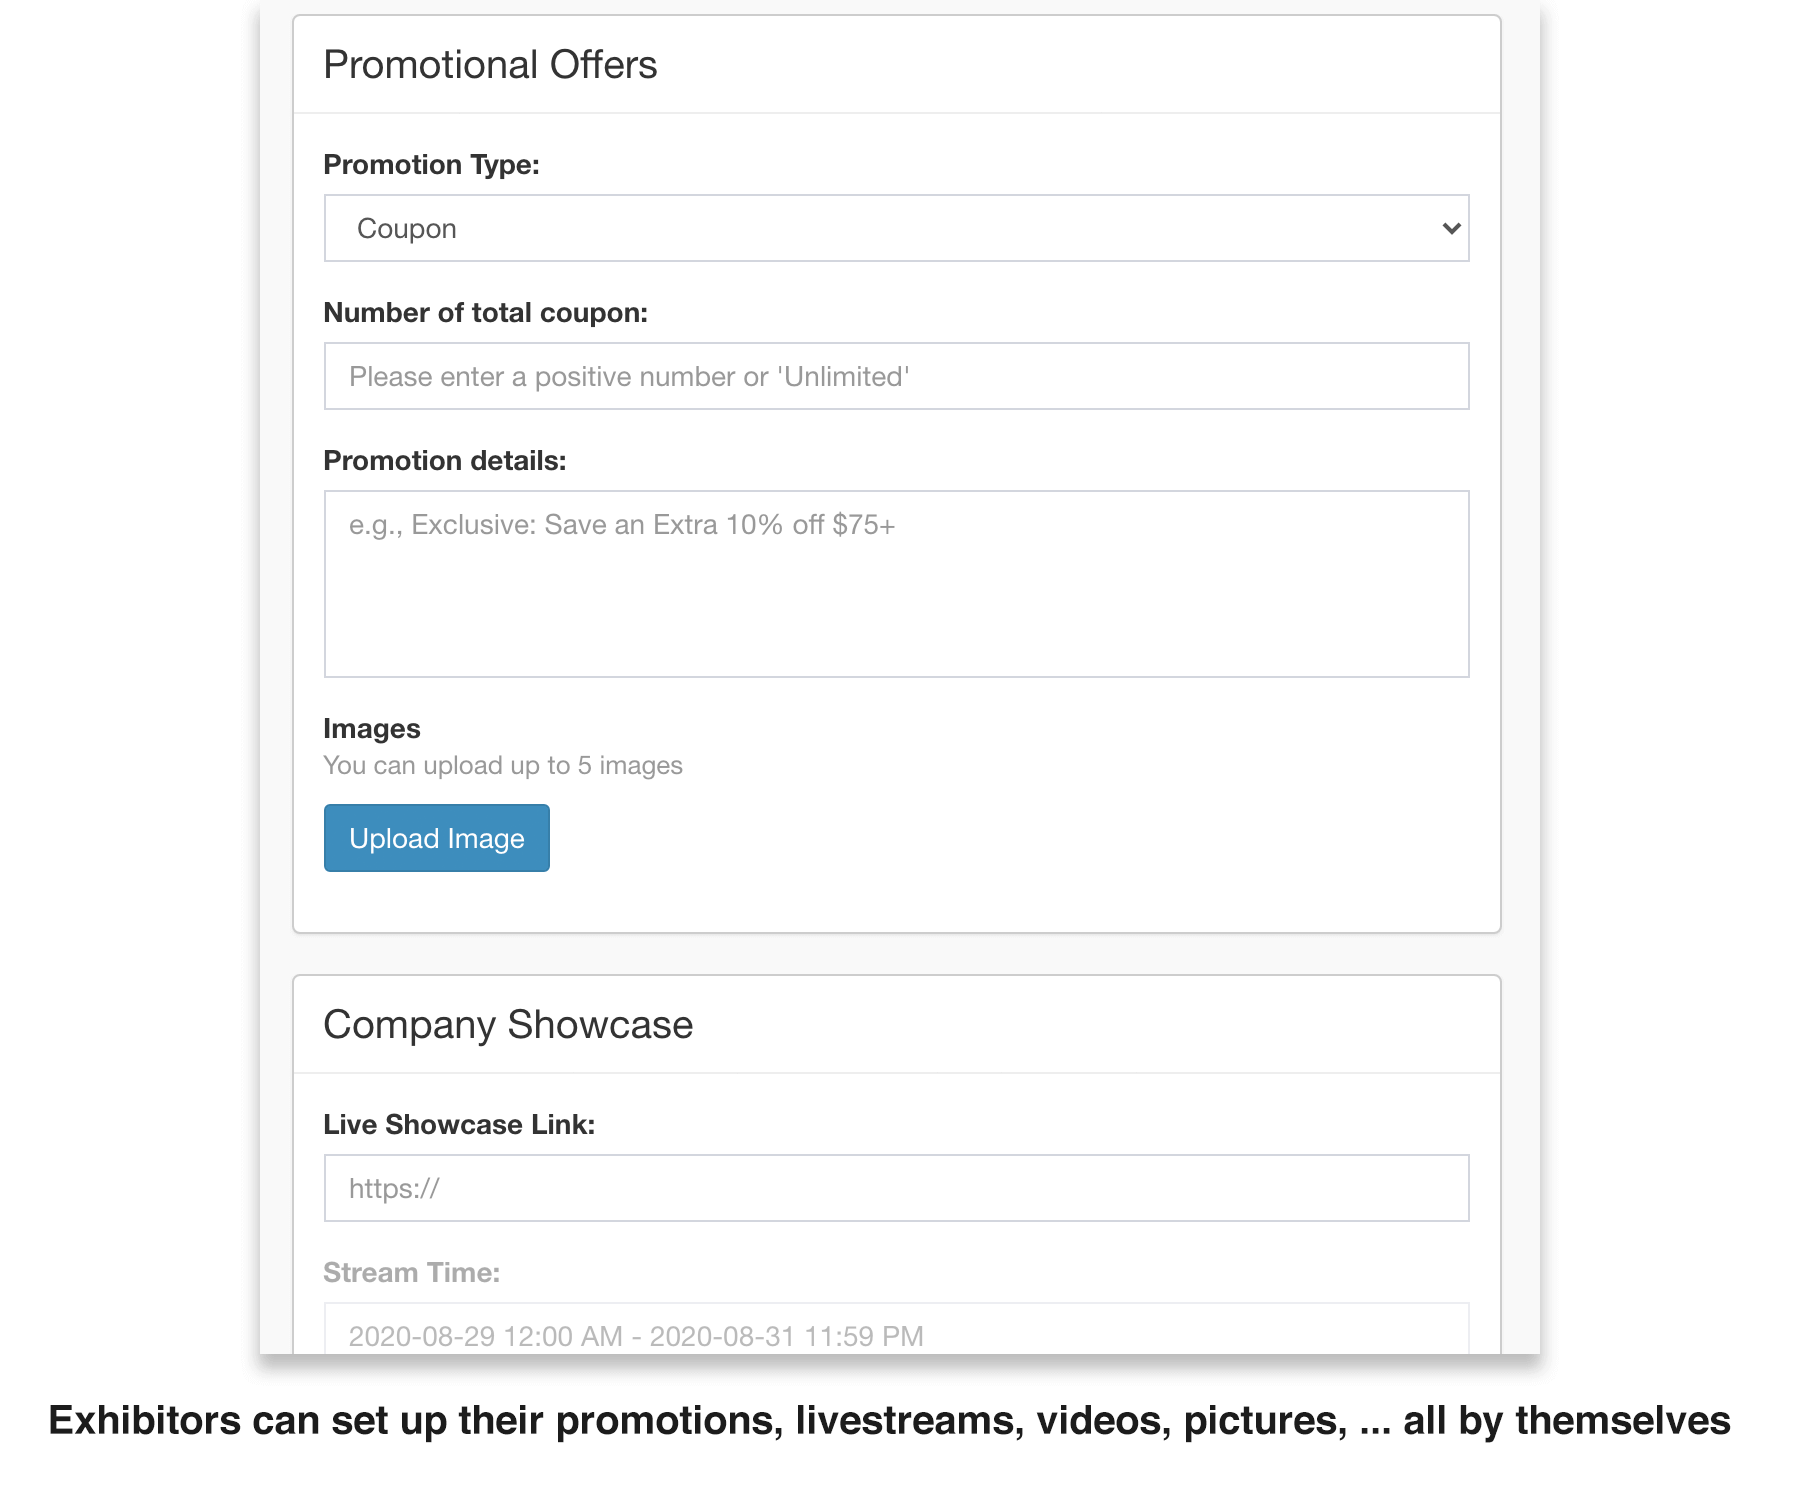Image resolution: width=1800 pixels, height=1500 pixels.
Task: Click the dropdown chevron arrow beside Coupon
Action: pyautogui.click(x=1451, y=228)
